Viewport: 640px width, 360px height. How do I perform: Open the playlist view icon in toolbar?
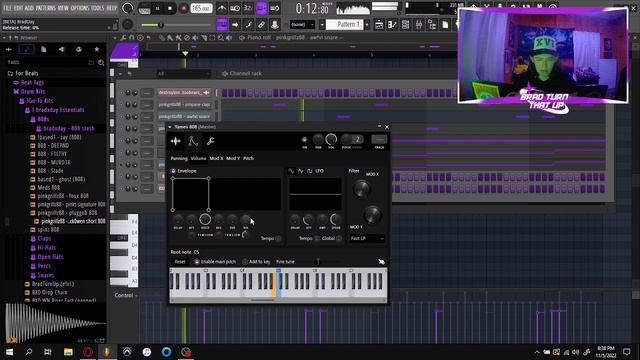tap(379, 25)
